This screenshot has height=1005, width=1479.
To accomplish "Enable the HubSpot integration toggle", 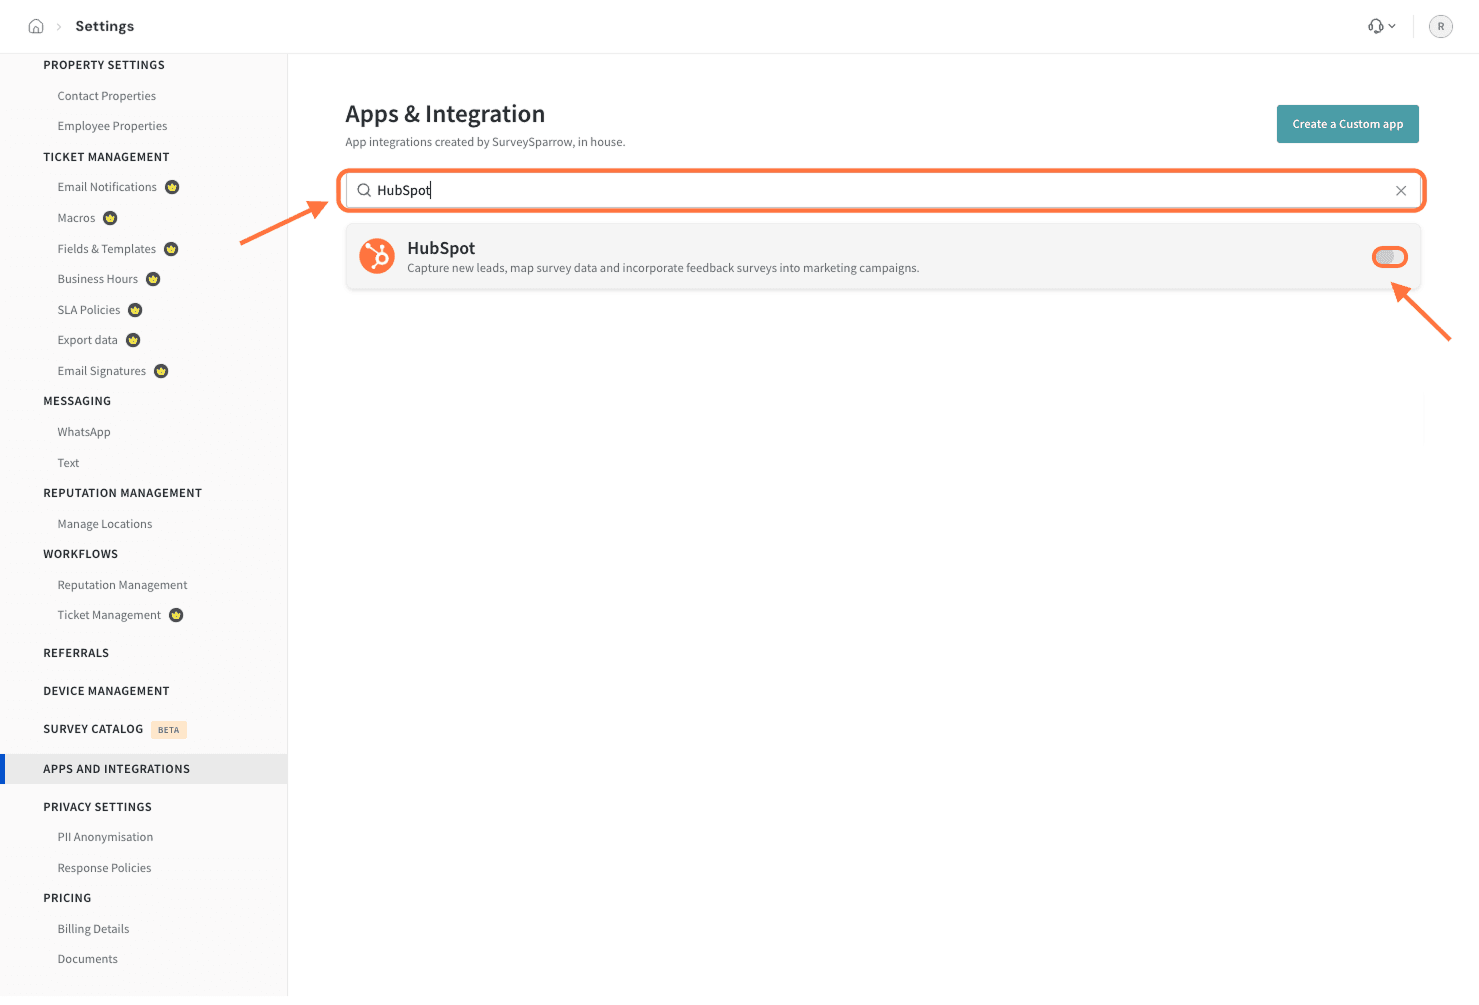I will click(x=1389, y=257).
